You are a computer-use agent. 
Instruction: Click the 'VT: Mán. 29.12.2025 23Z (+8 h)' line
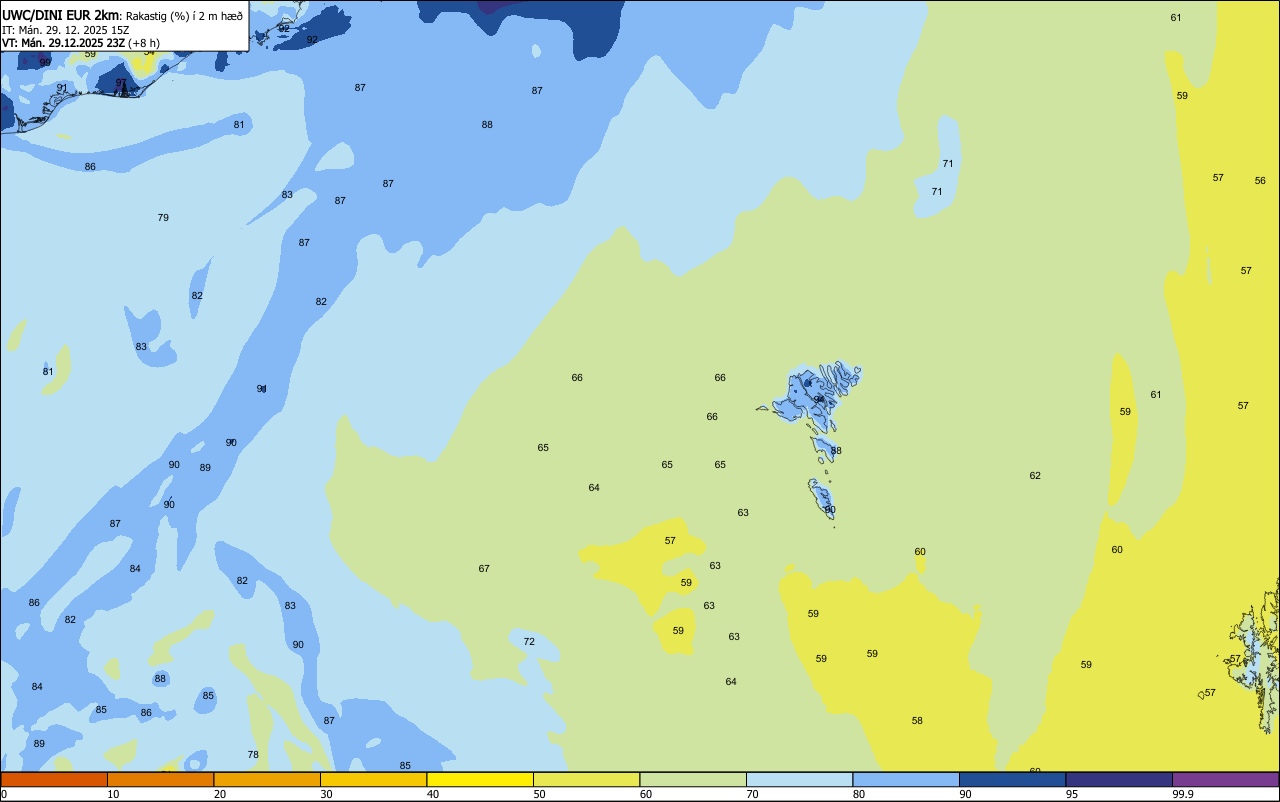click(x=81, y=43)
